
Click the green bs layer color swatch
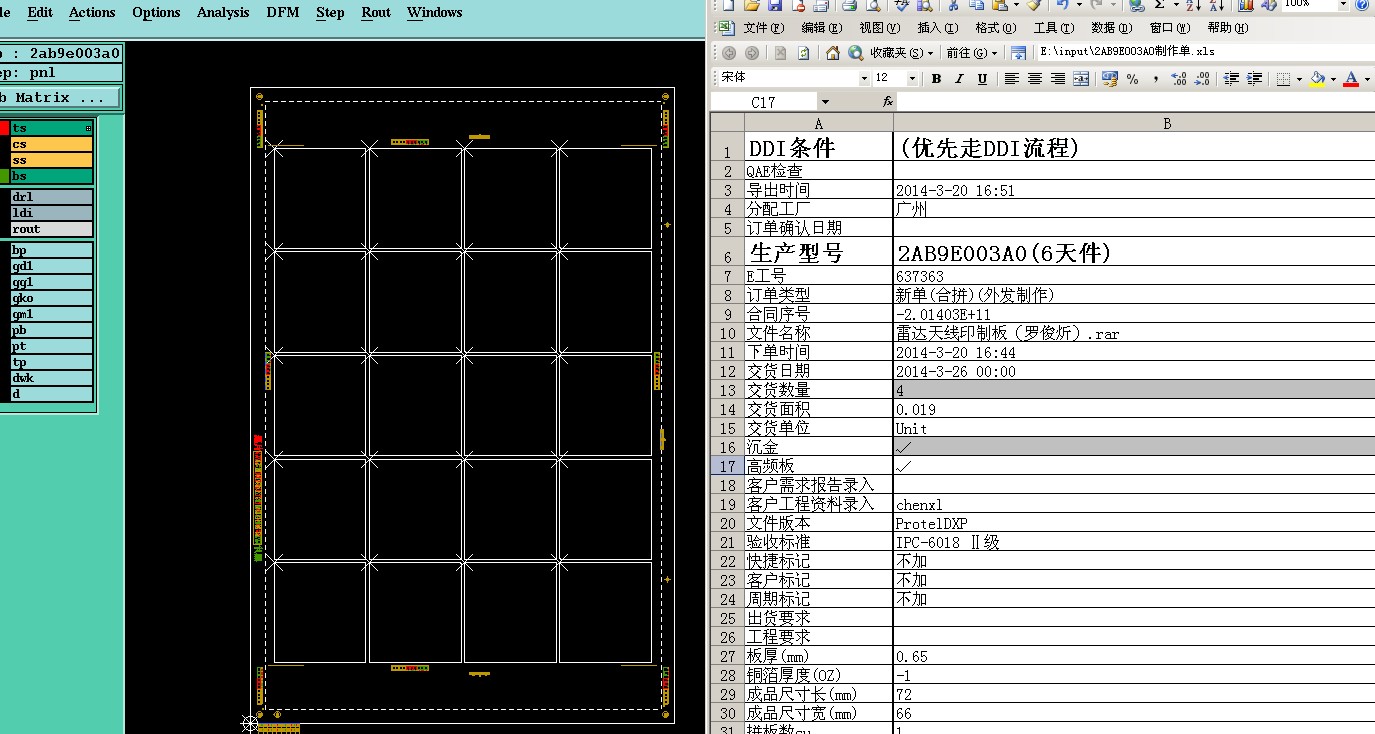tap(4, 176)
